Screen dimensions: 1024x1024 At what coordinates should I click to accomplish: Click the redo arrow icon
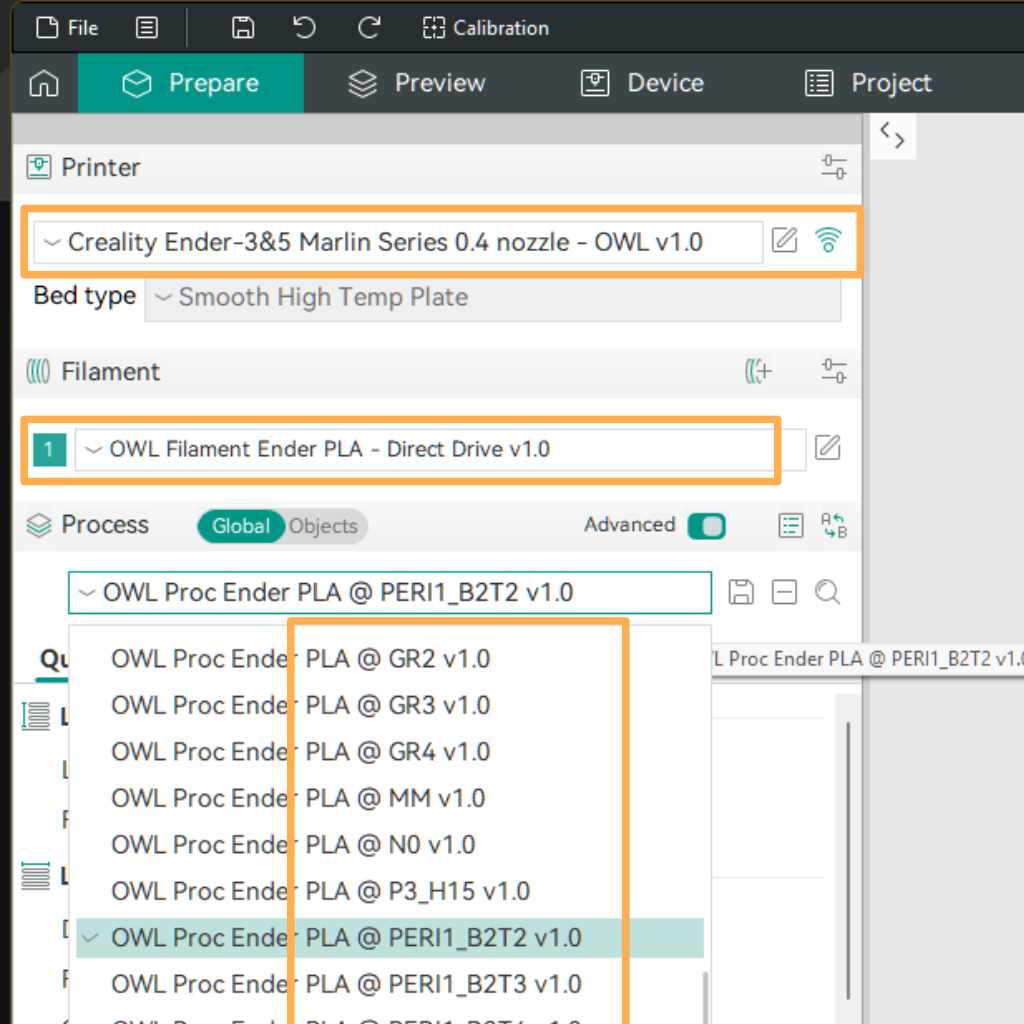pos(369,28)
